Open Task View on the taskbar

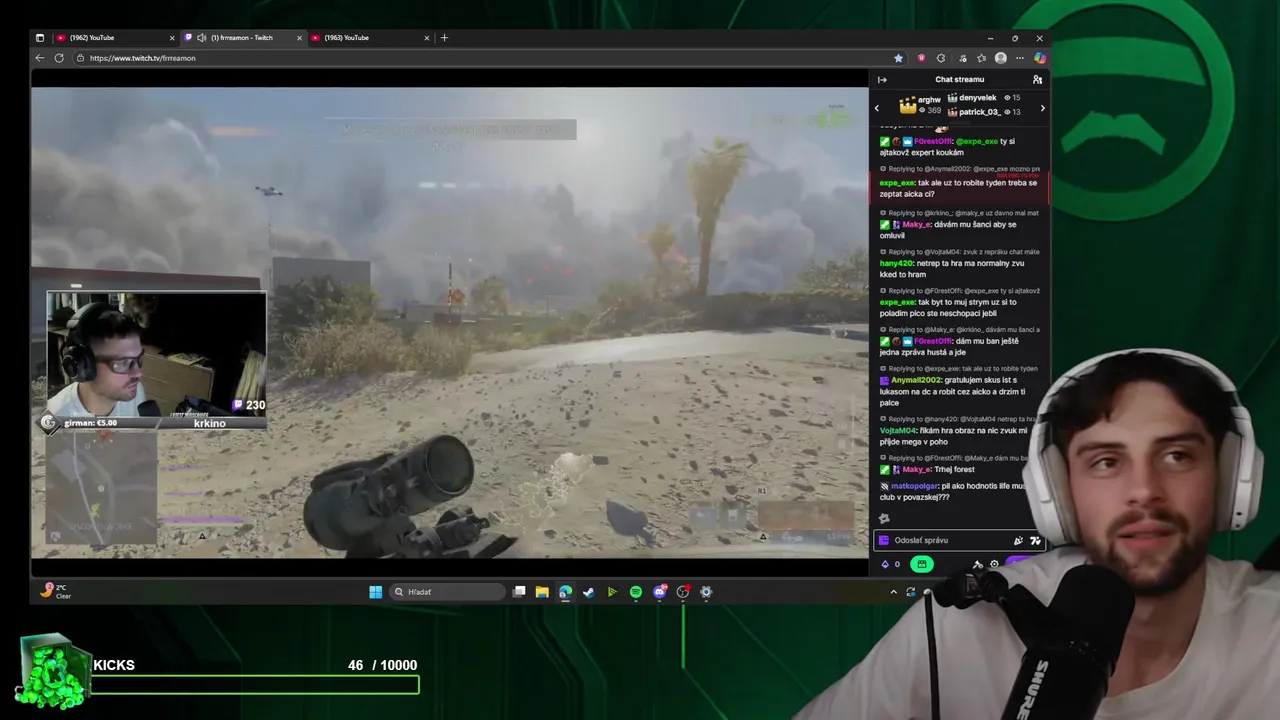click(x=519, y=592)
